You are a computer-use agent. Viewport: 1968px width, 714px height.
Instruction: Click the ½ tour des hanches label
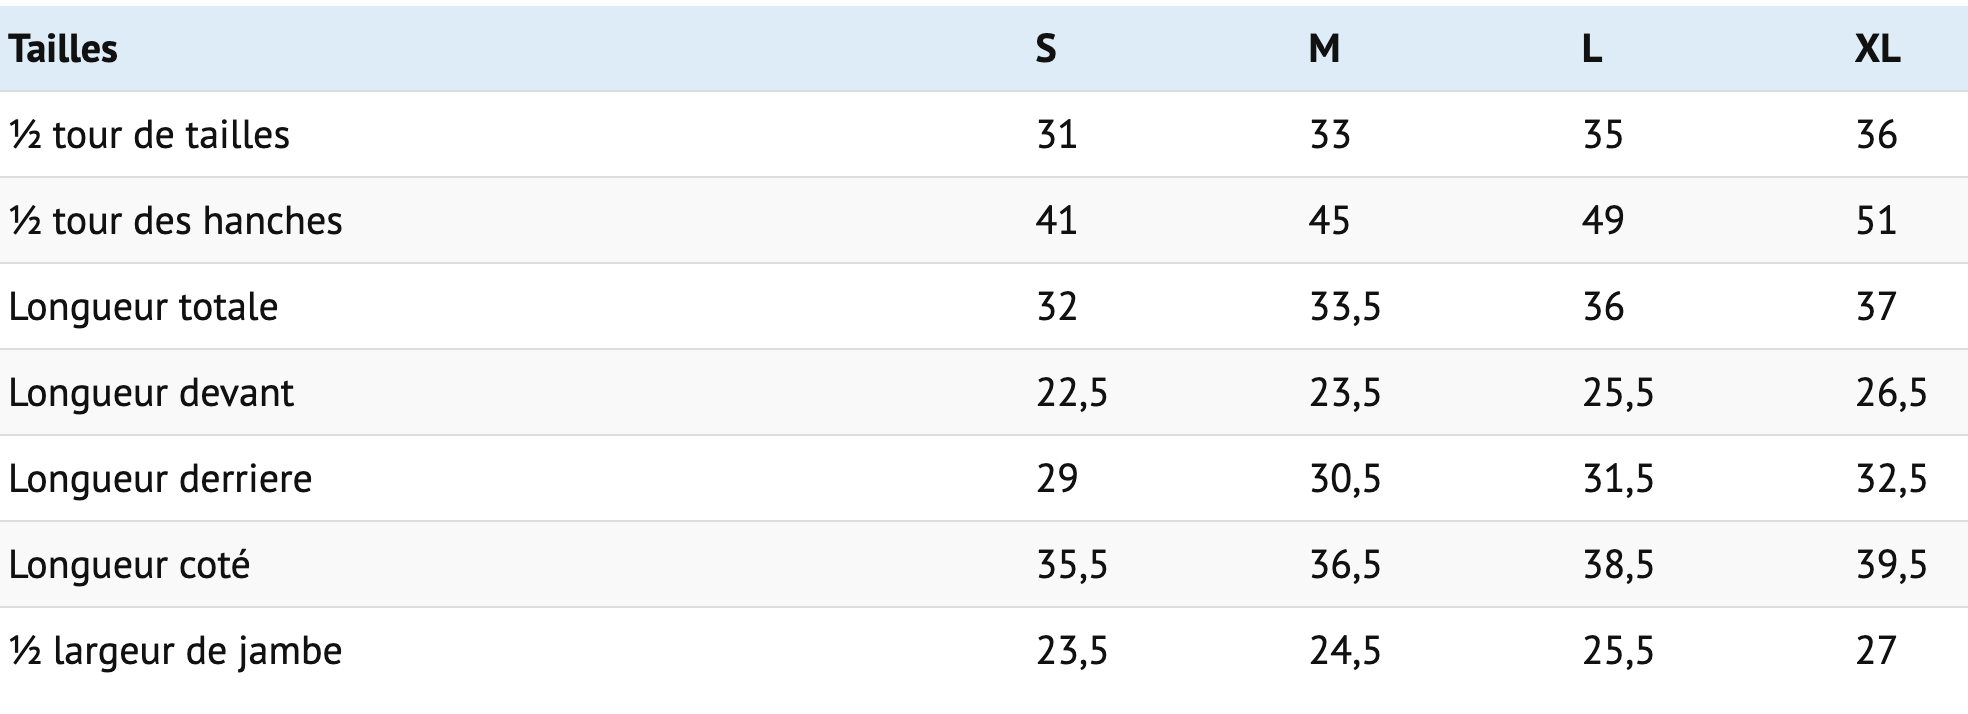click(175, 221)
